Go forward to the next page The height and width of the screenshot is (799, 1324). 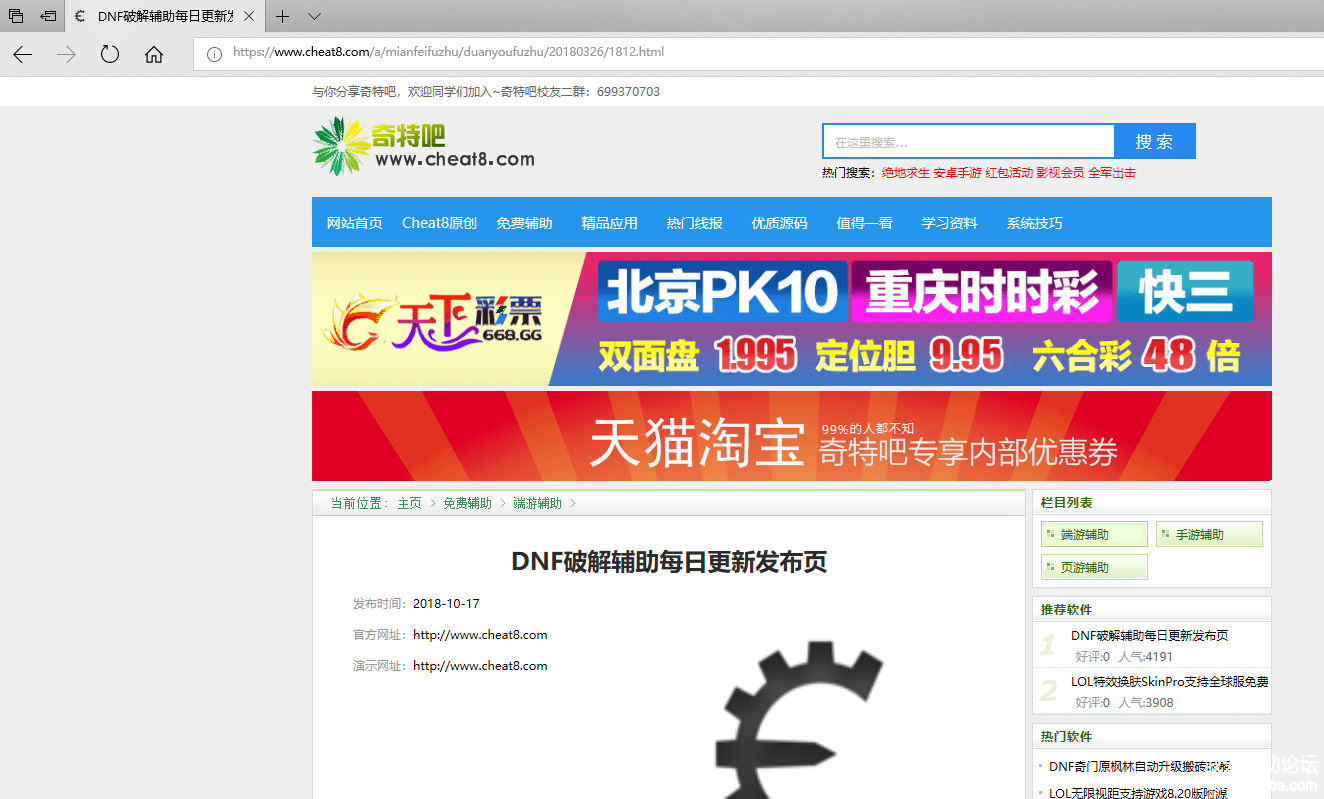pos(67,54)
